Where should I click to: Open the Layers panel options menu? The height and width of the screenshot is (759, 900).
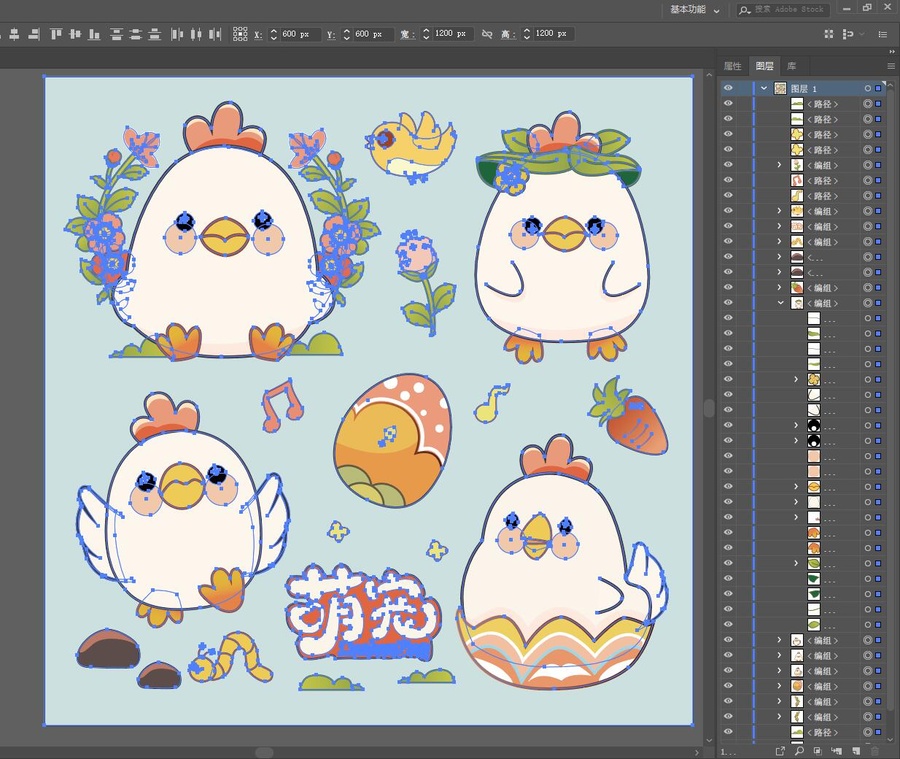coord(891,66)
